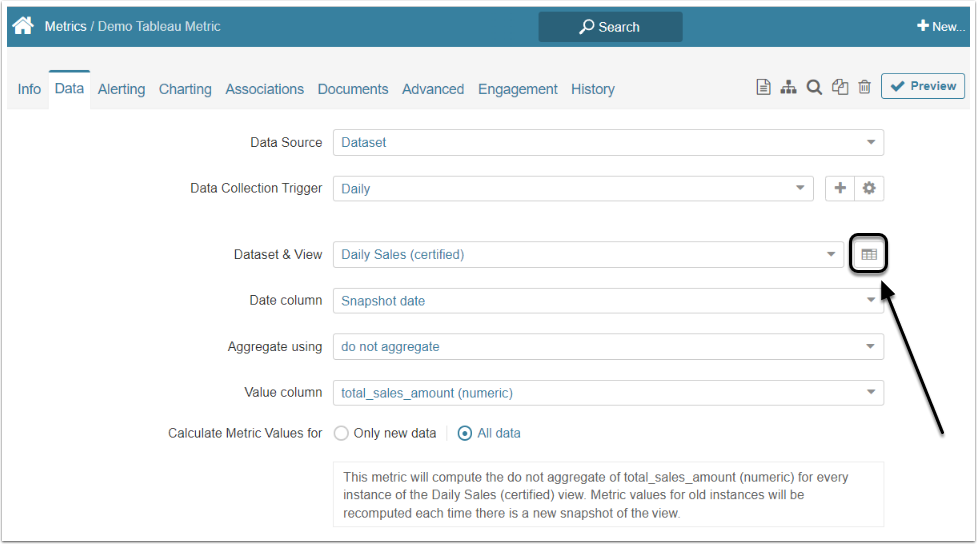Click the home icon
The height and width of the screenshot is (544, 977).
[23, 26]
